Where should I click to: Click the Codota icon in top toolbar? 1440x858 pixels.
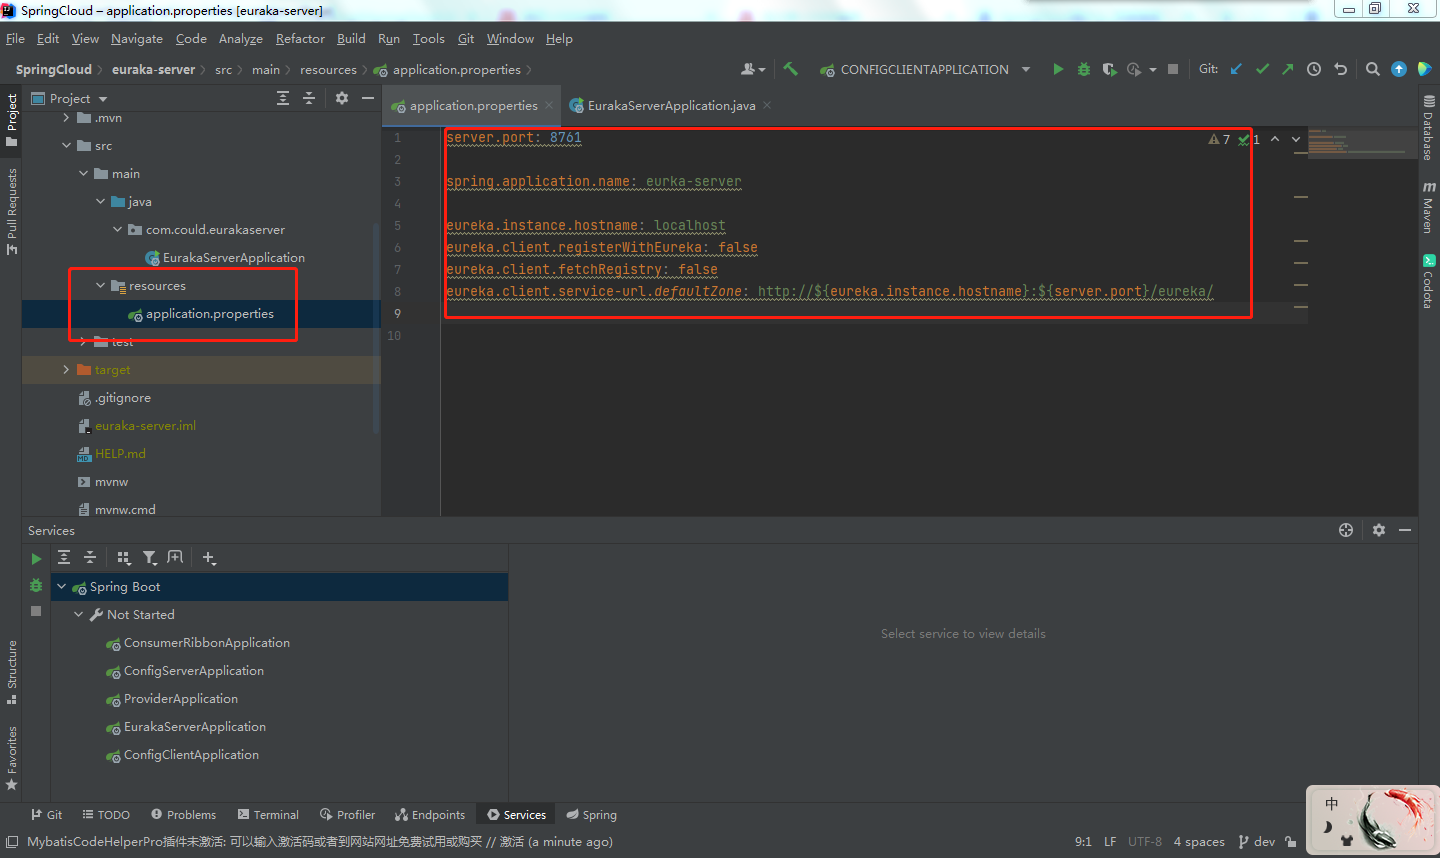point(1424,69)
